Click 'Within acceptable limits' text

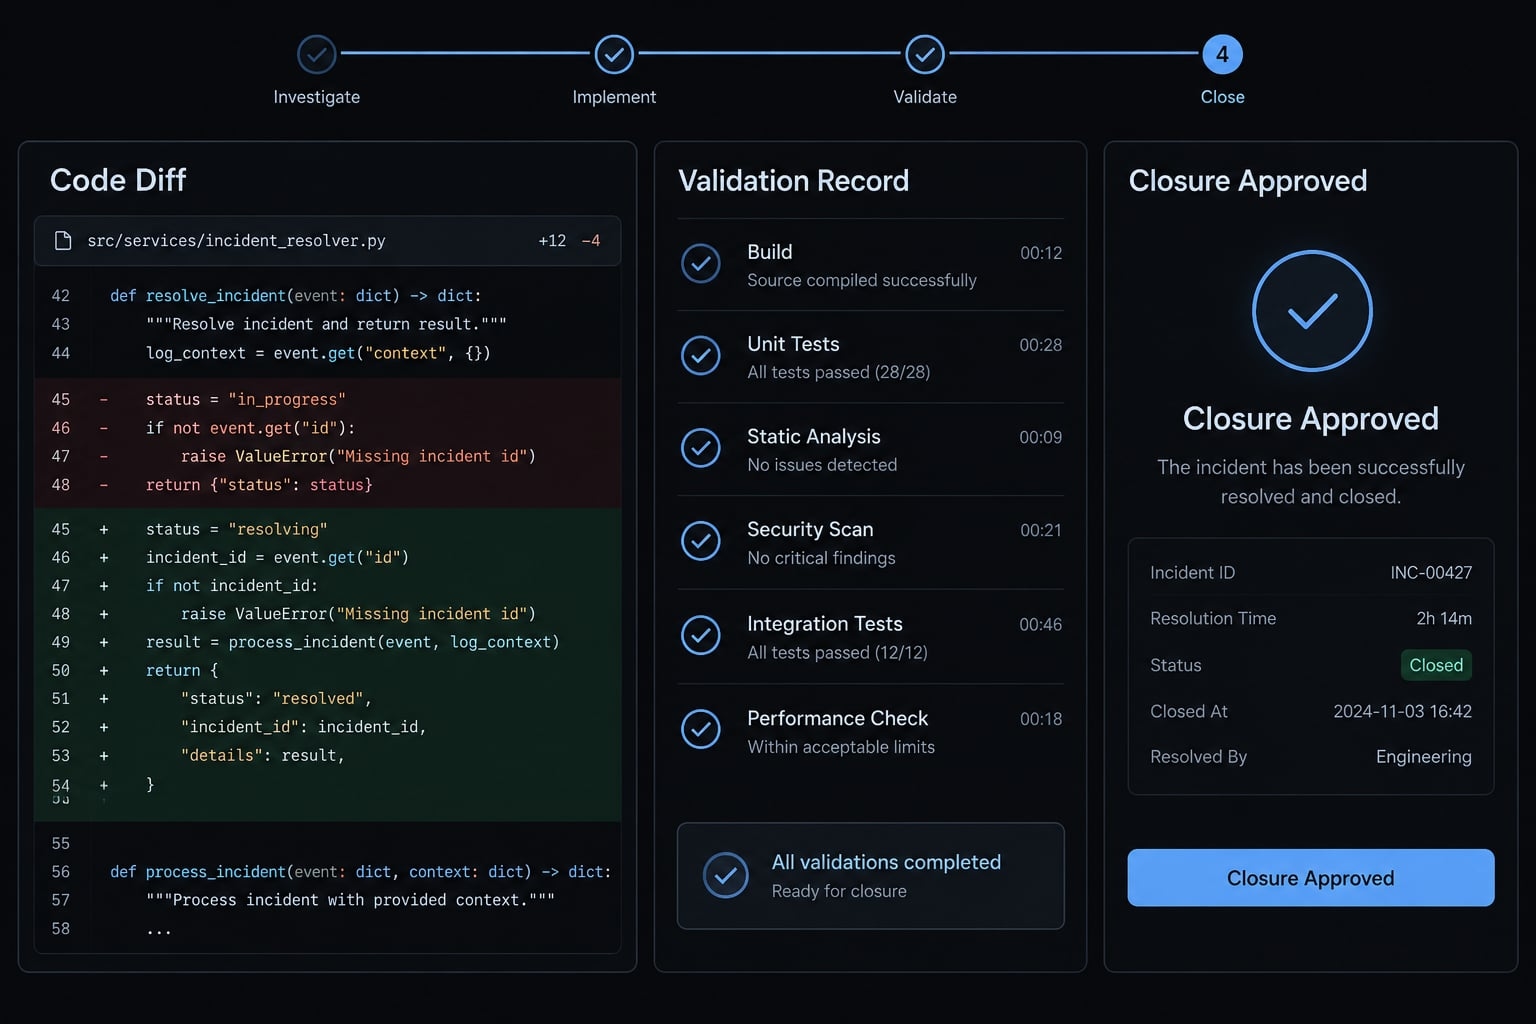[841, 747]
